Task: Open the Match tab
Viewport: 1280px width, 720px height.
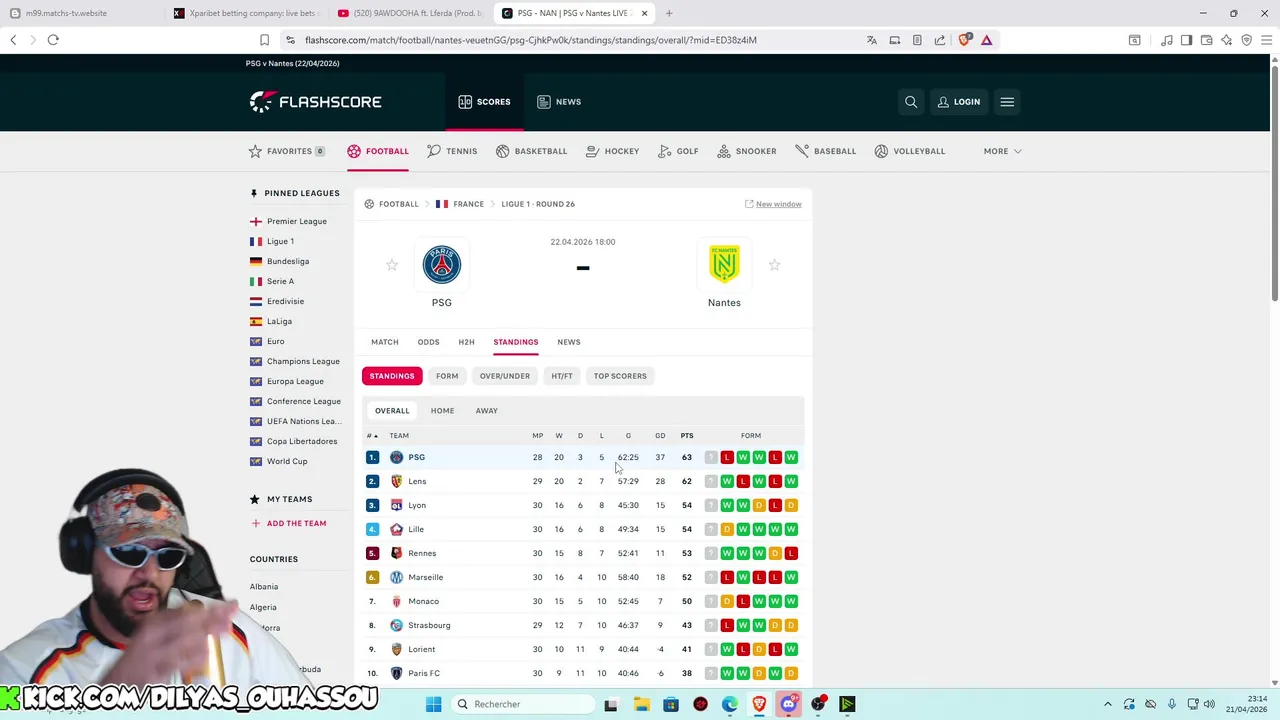Action: pyautogui.click(x=385, y=342)
